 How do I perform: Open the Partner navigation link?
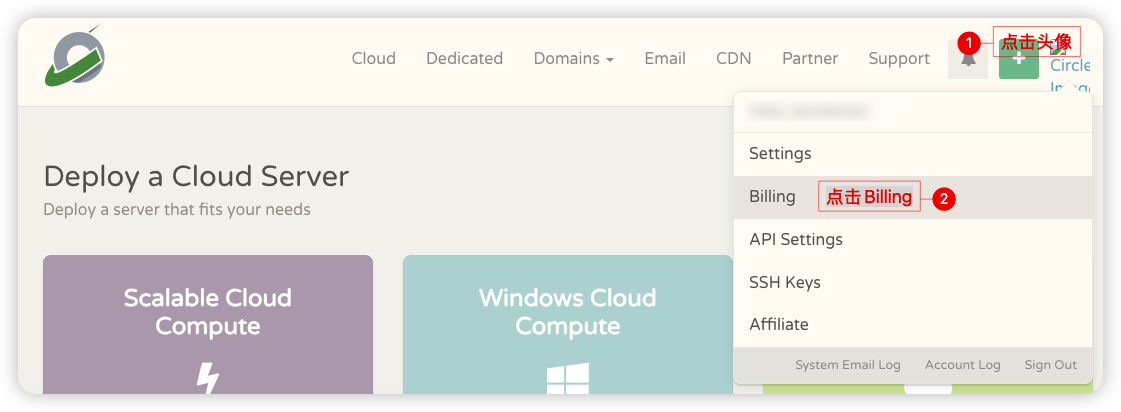[810, 59]
